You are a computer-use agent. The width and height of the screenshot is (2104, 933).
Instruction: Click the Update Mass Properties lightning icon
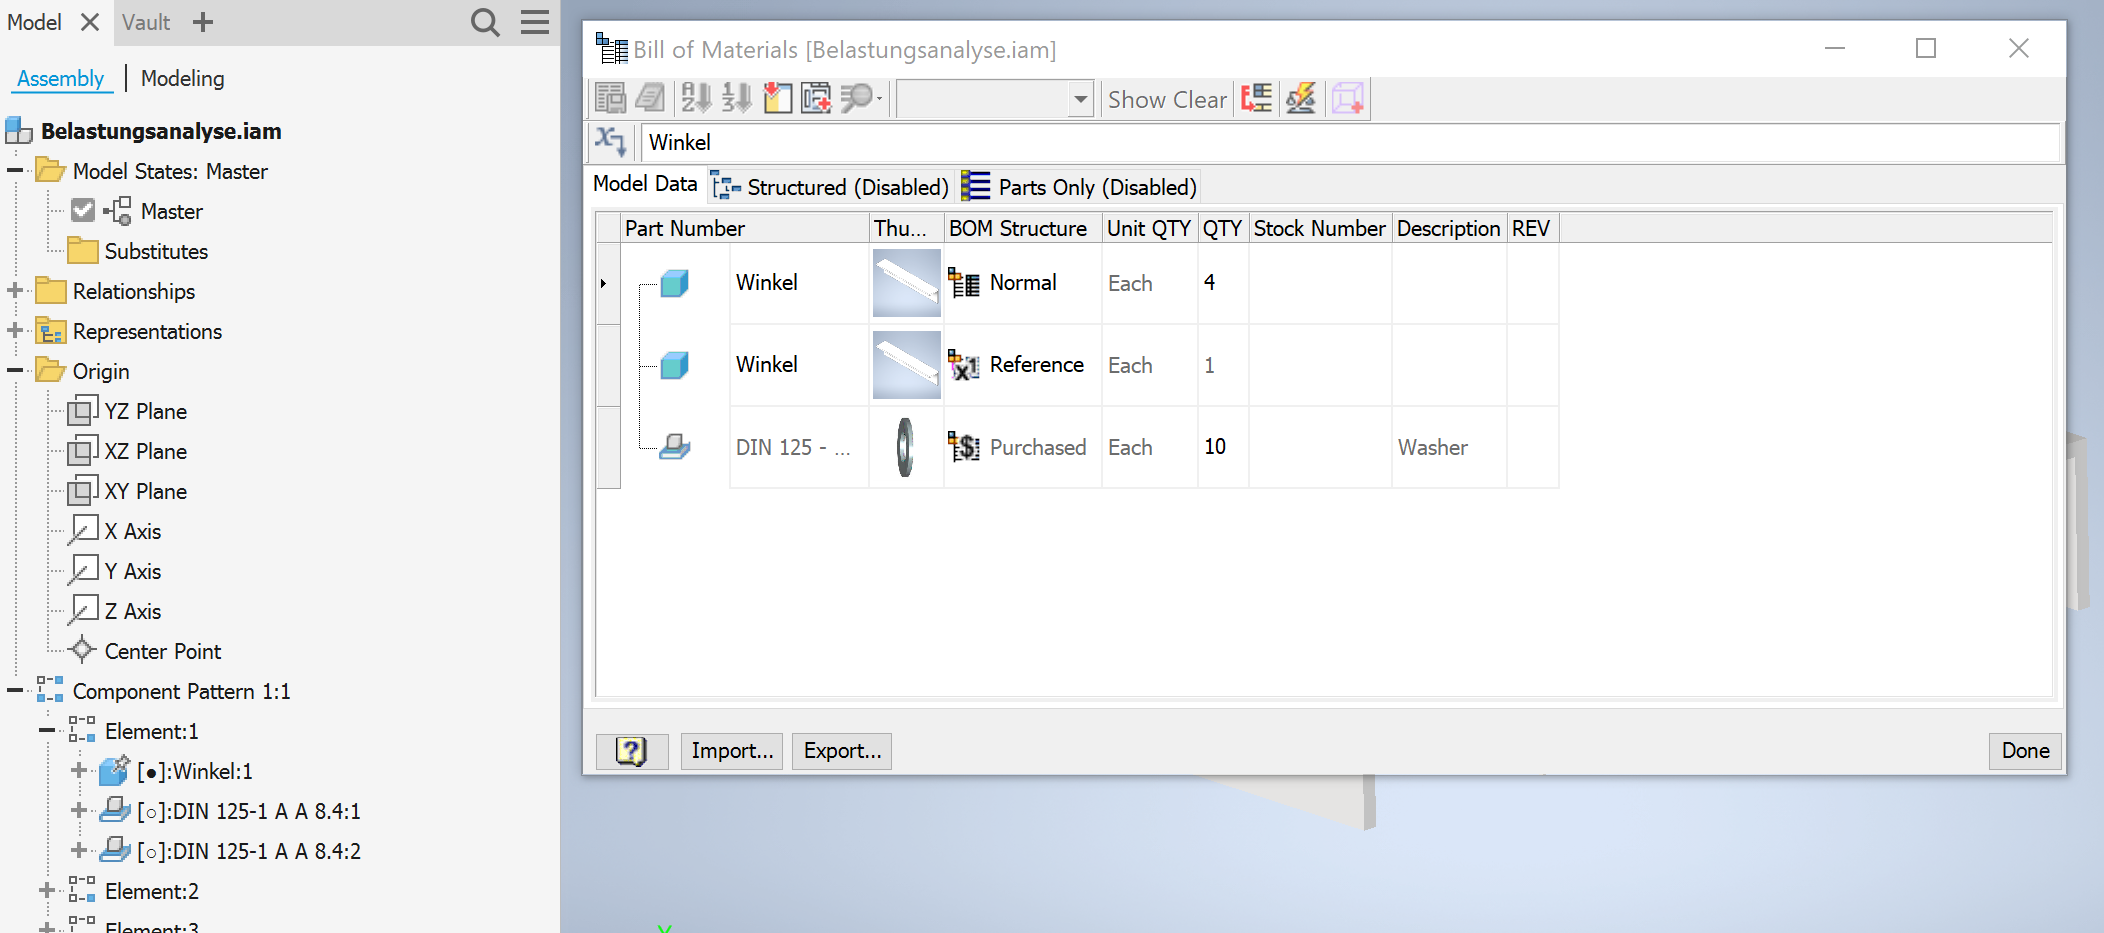click(1301, 98)
